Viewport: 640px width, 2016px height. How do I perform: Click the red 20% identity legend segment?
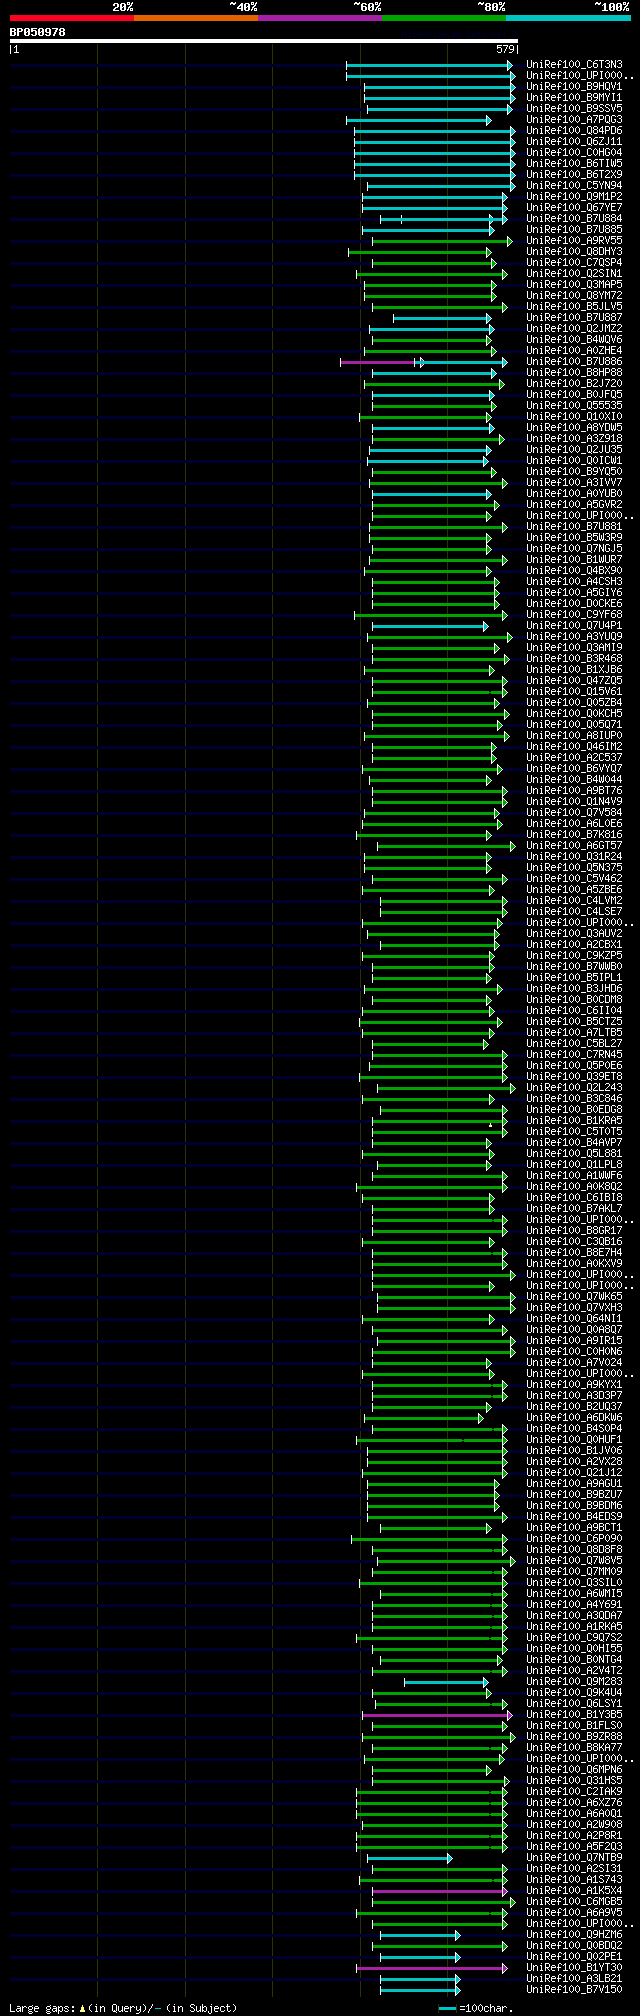(x=72, y=18)
